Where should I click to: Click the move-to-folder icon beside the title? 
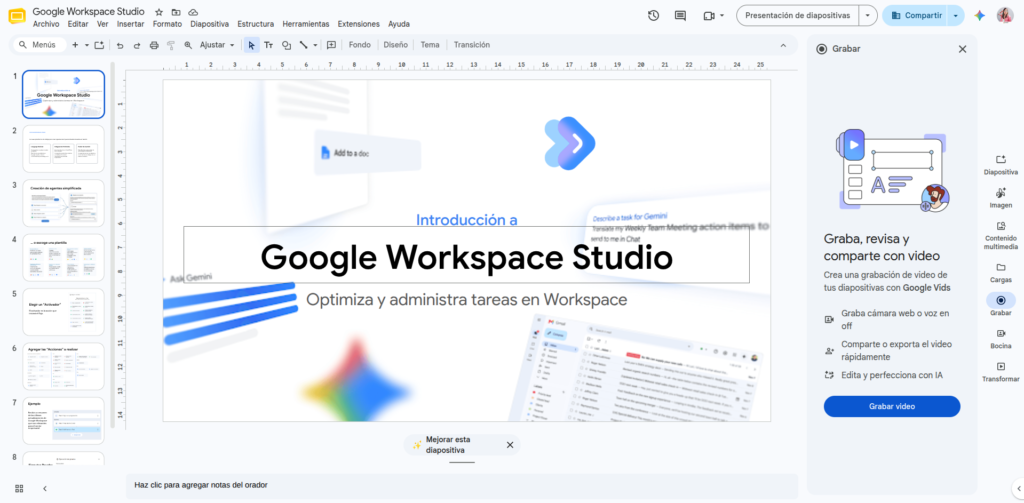coord(176,12)
